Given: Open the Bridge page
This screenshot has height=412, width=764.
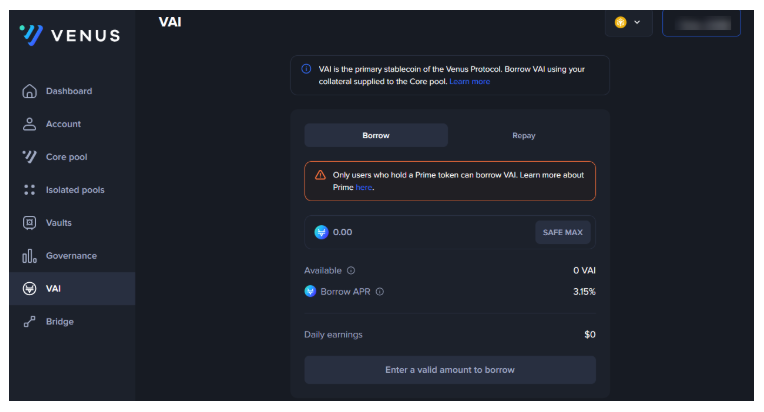Looking at the screenshot, I should [x=59, y=321].
